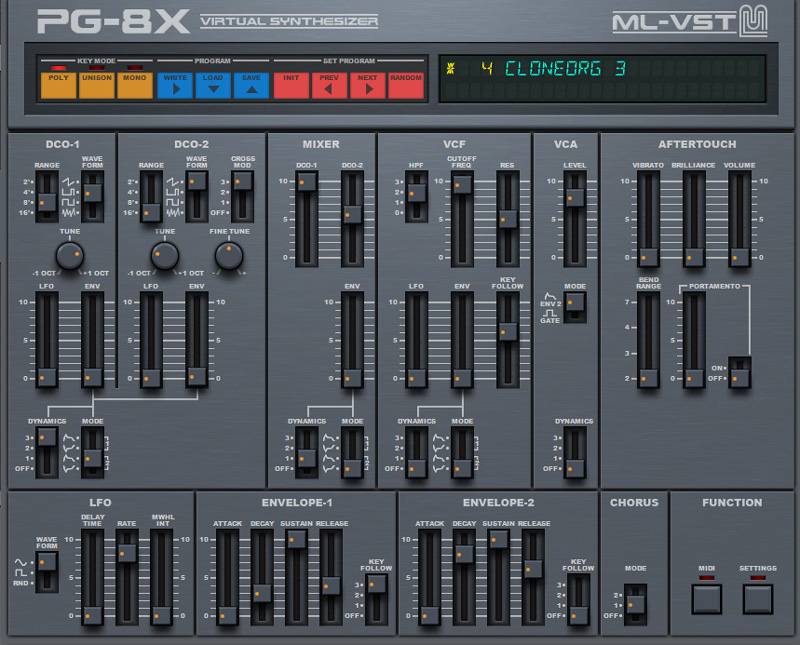Image resolution: width=800 pixels, height=645 pixels.
Task: Click the MIXER DCO-2 level slider handle
Action: click(352, 215)
